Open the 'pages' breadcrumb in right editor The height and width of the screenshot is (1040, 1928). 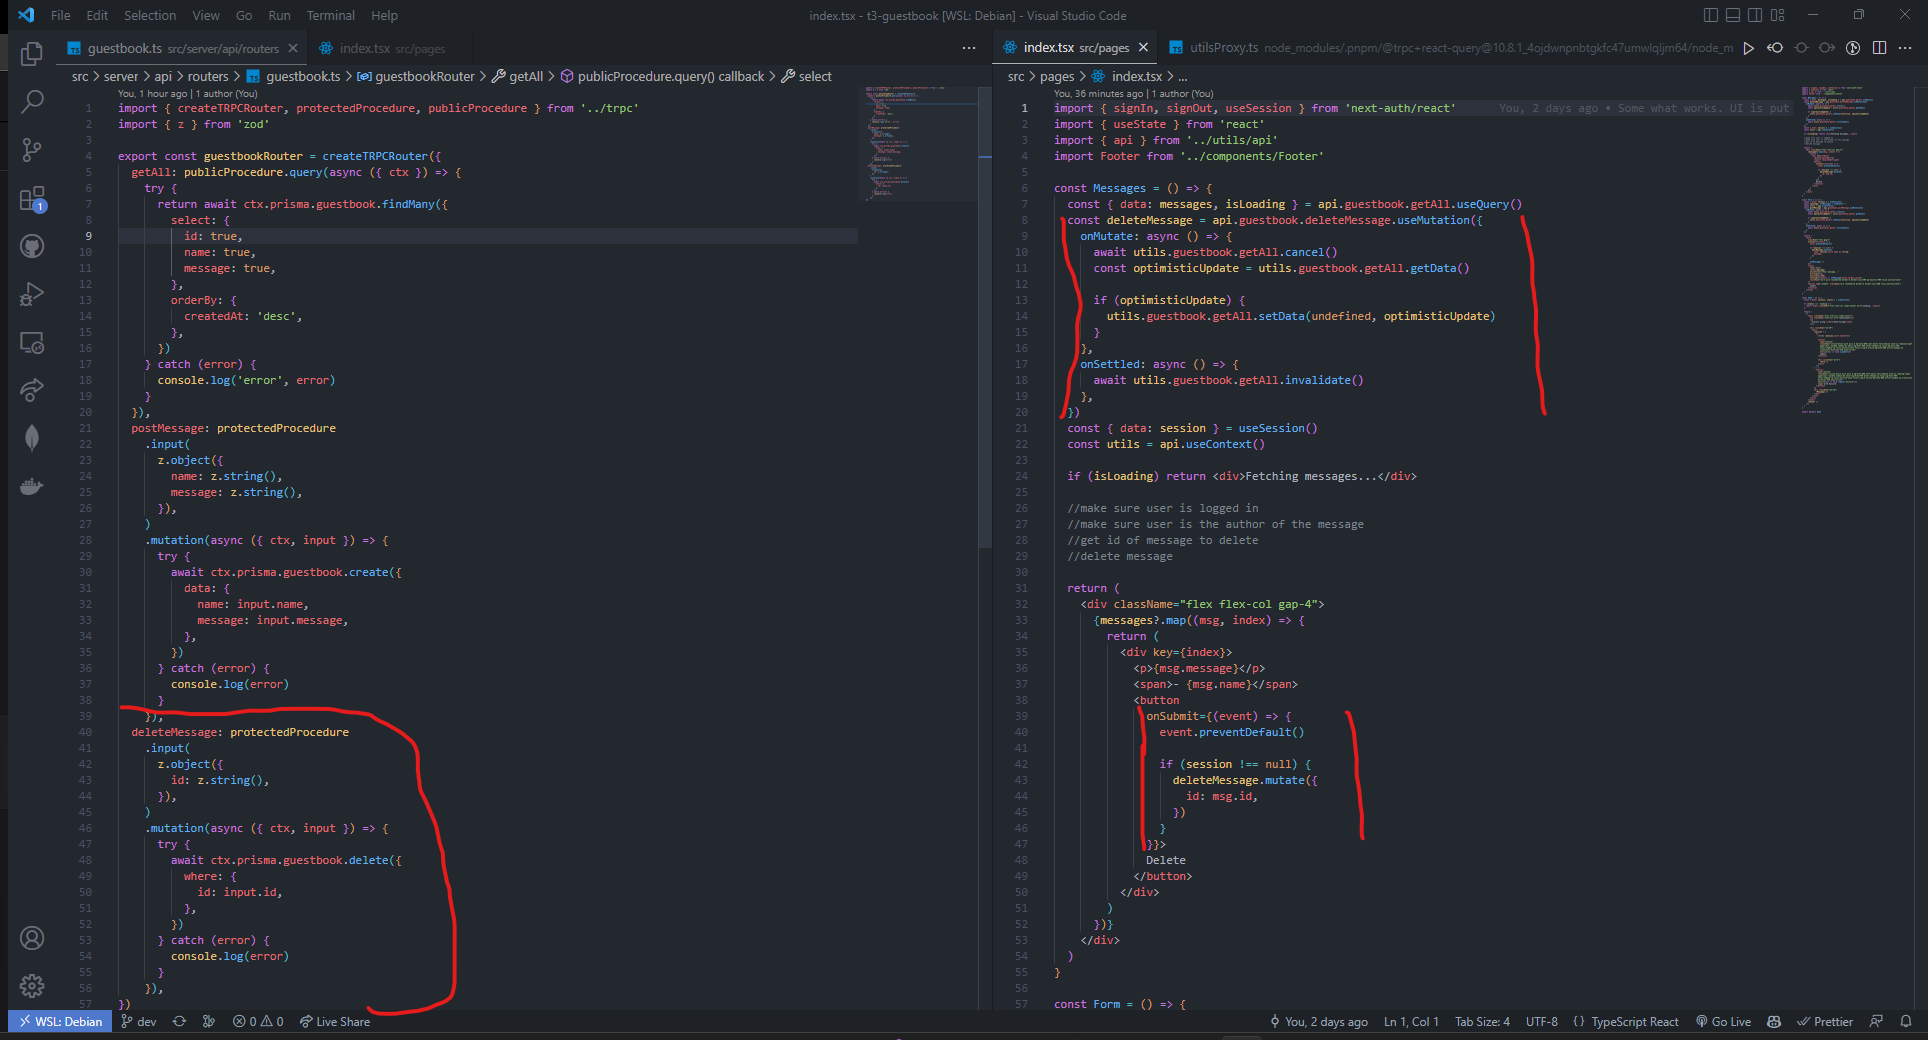click(x=1057, y=76)
